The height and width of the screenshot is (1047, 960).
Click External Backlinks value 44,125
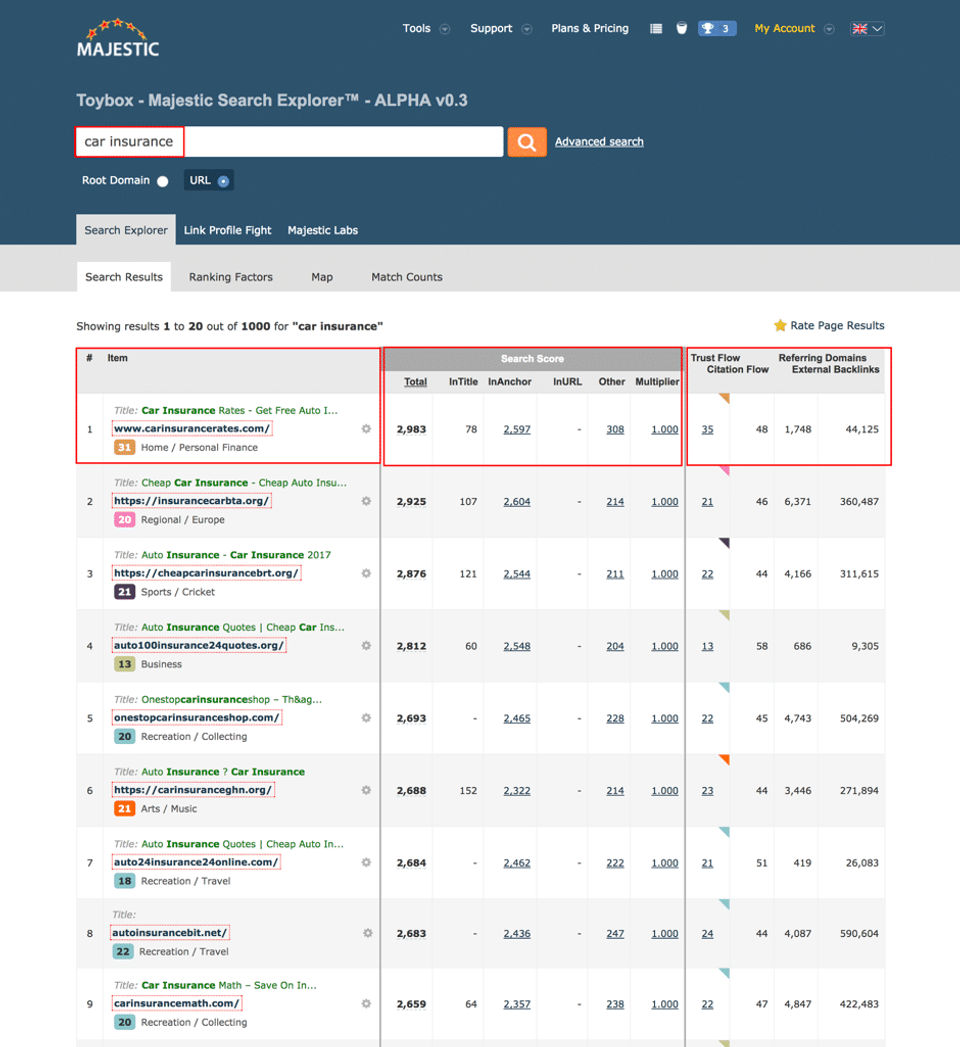click(862, 429)
